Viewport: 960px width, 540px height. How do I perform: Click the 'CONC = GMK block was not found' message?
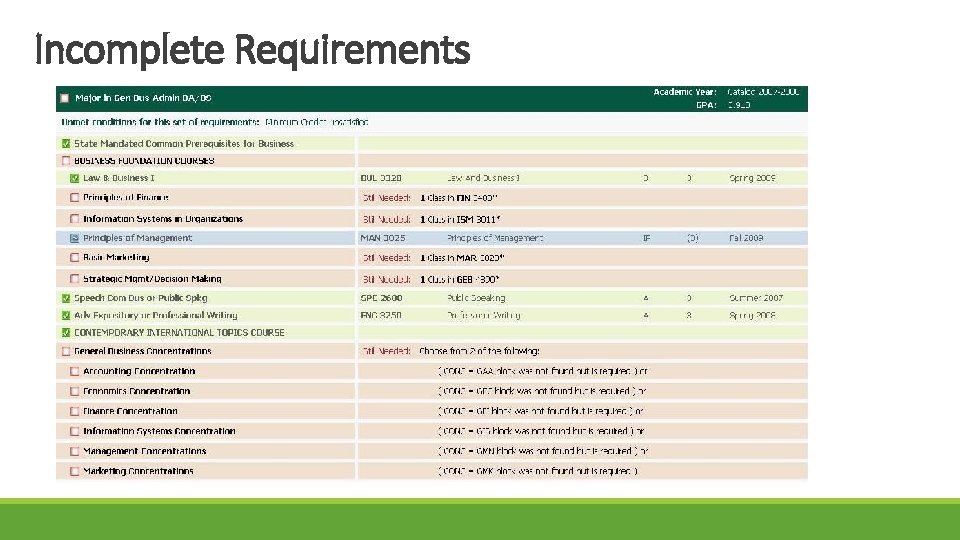pyautogui.click(x=538, y=471)
